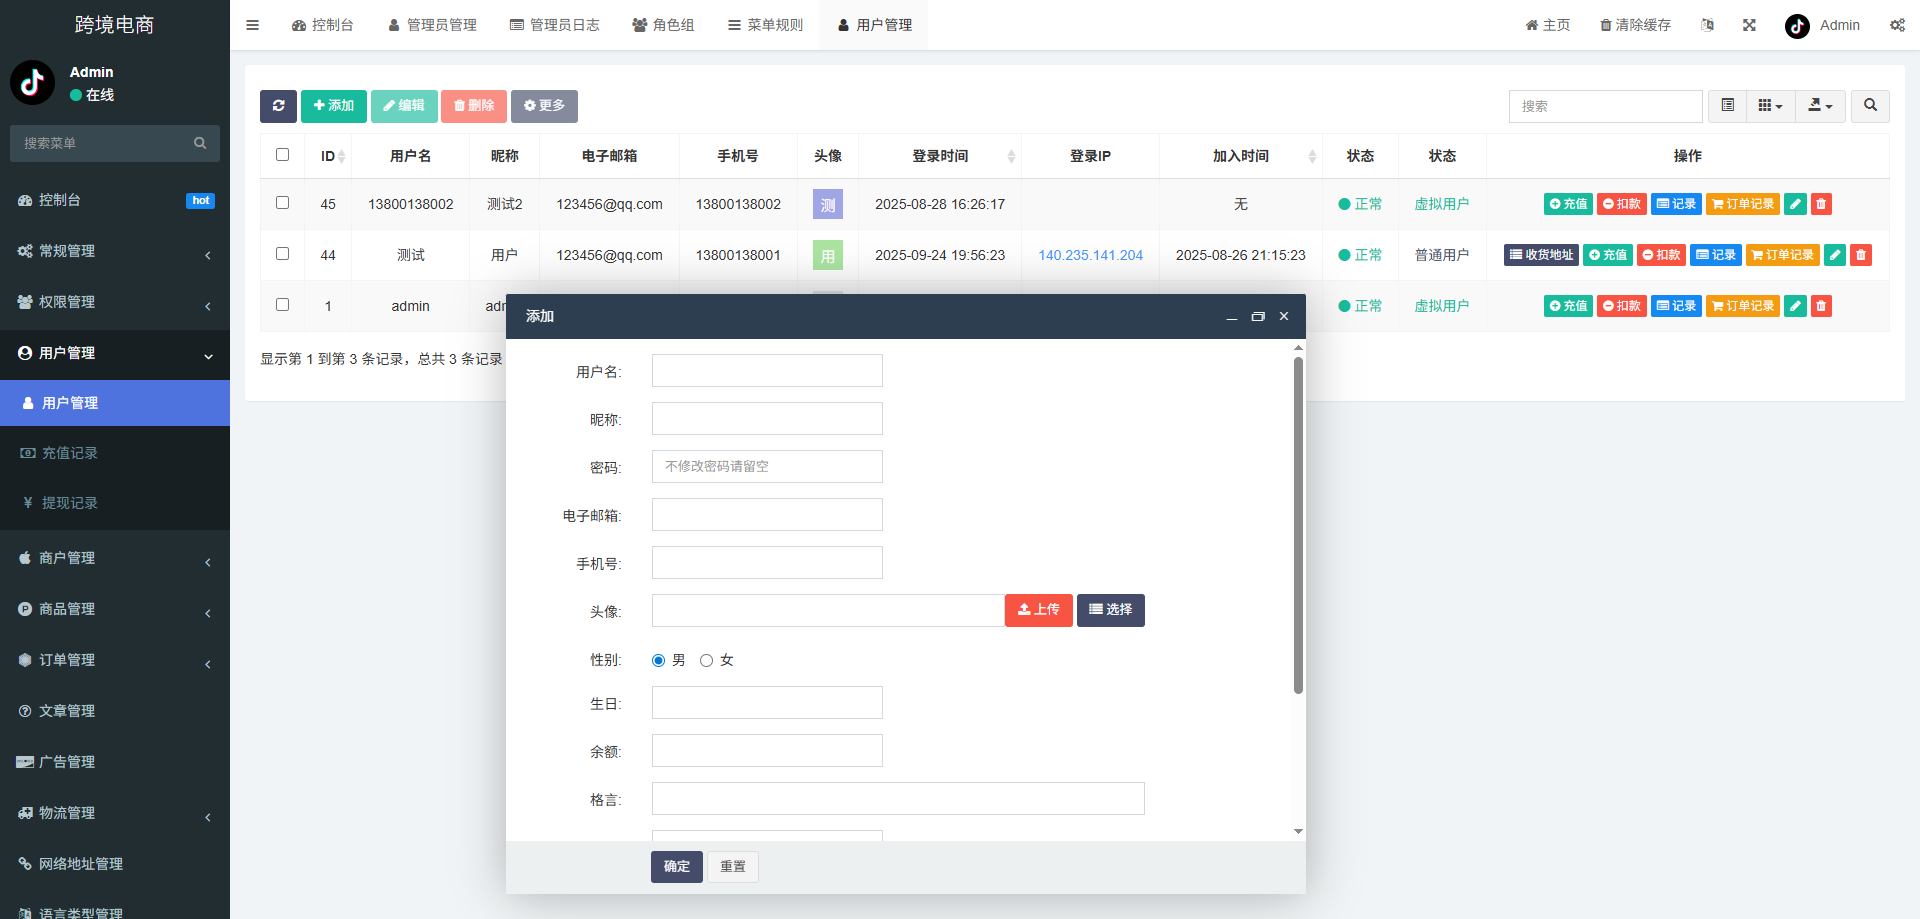Image resolution: width=1920 pixels, height=919 pixels.
Task: Click the refresh icon above the user table
Action: click(x=278, y=106)
